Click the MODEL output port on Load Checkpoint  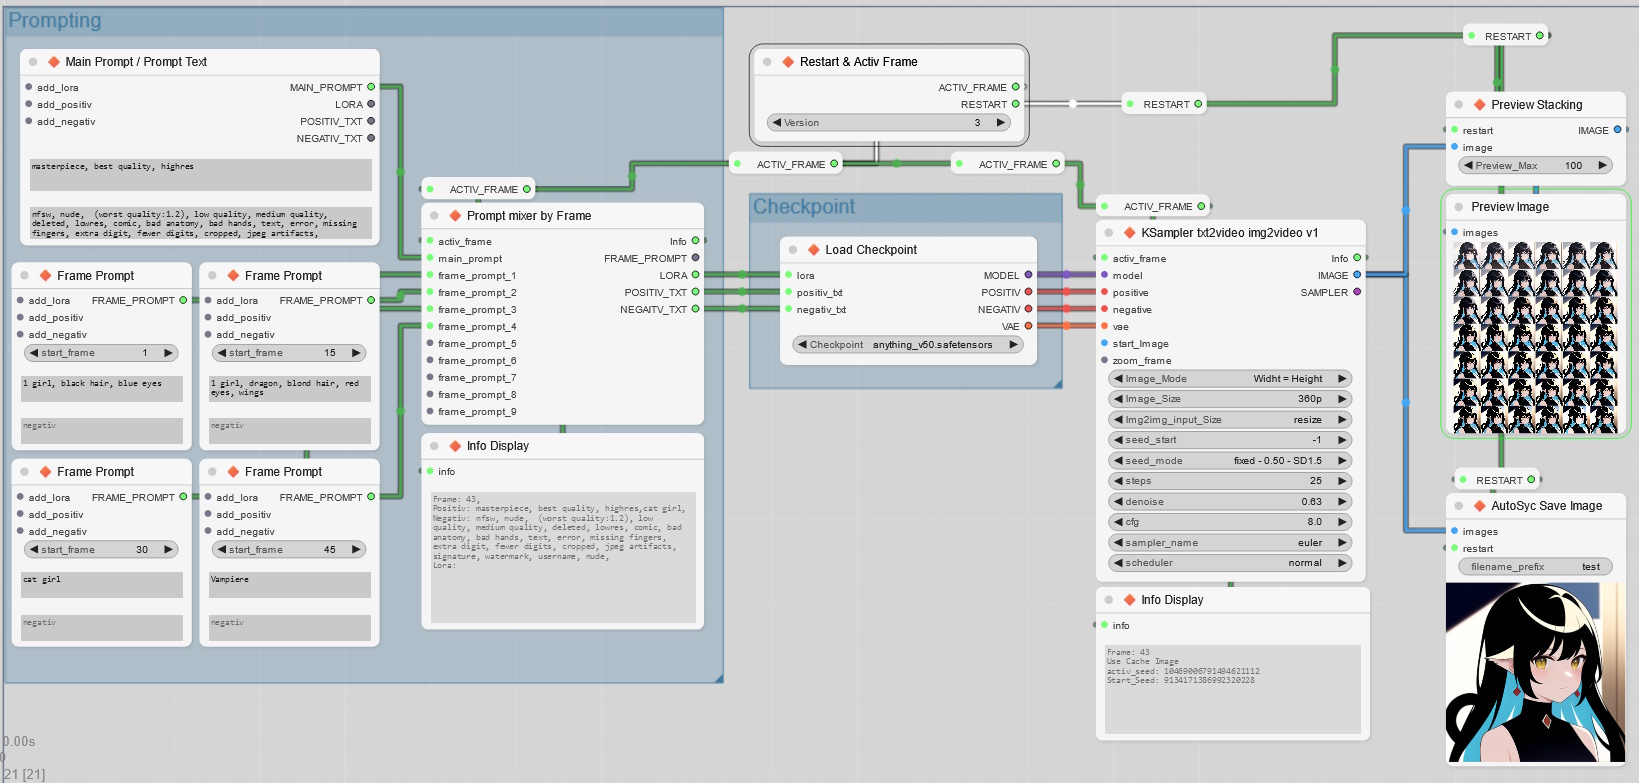tap(1028, 275)
